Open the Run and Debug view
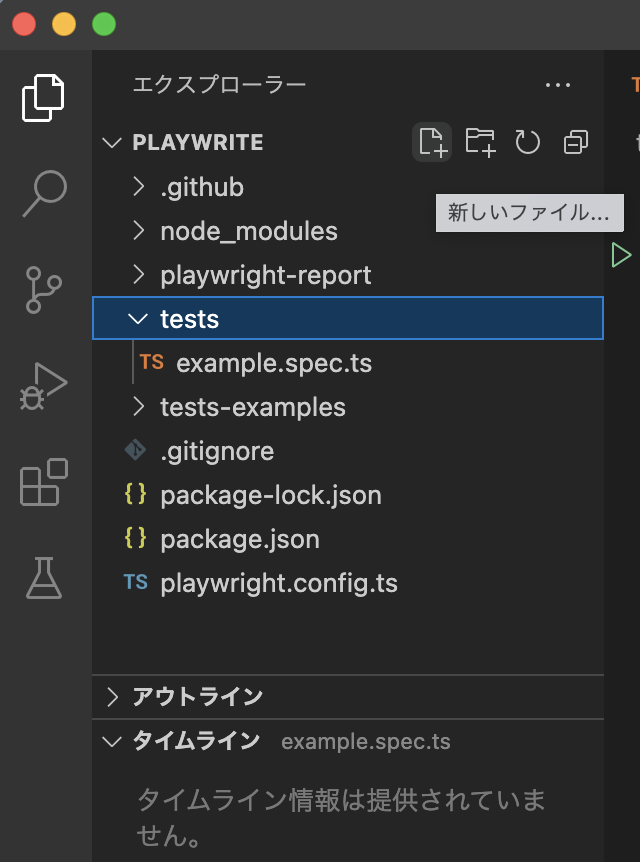 coord(43,386)
